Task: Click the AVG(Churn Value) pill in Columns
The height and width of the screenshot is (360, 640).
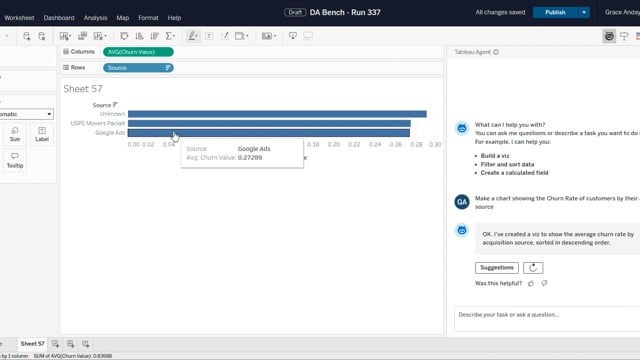Action: click(x=138, y=52)
